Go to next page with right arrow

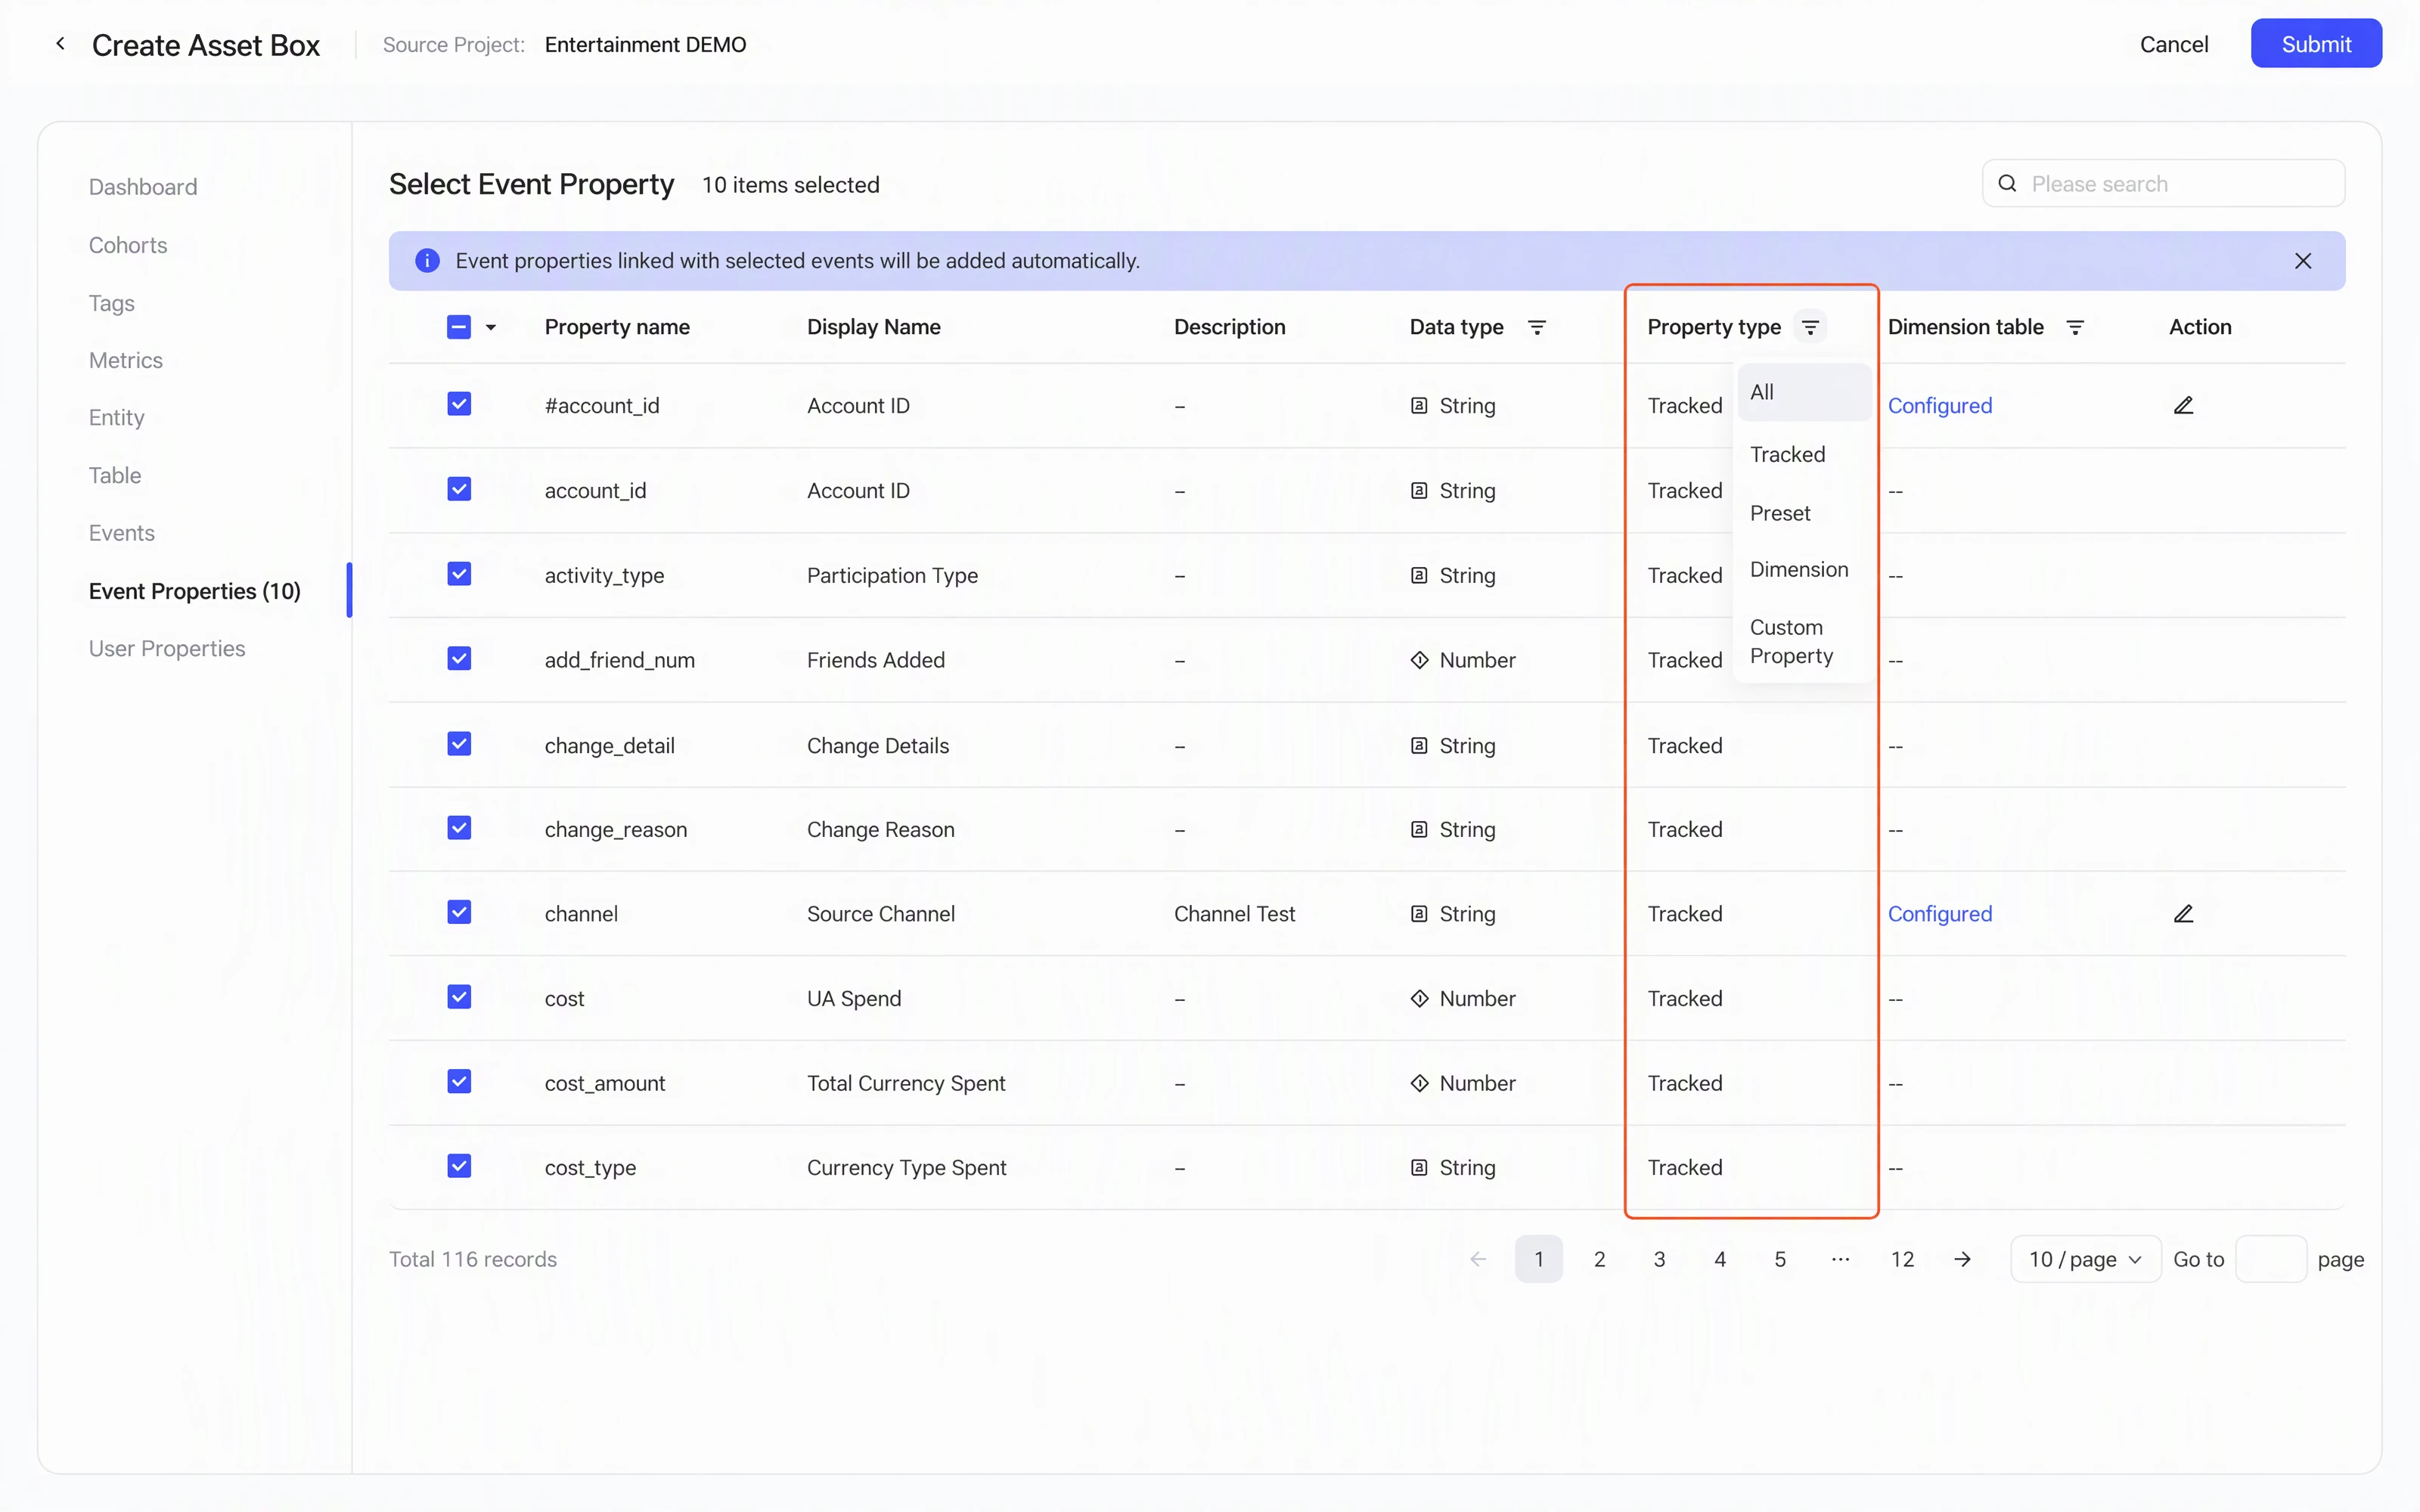[1962, 1259]
